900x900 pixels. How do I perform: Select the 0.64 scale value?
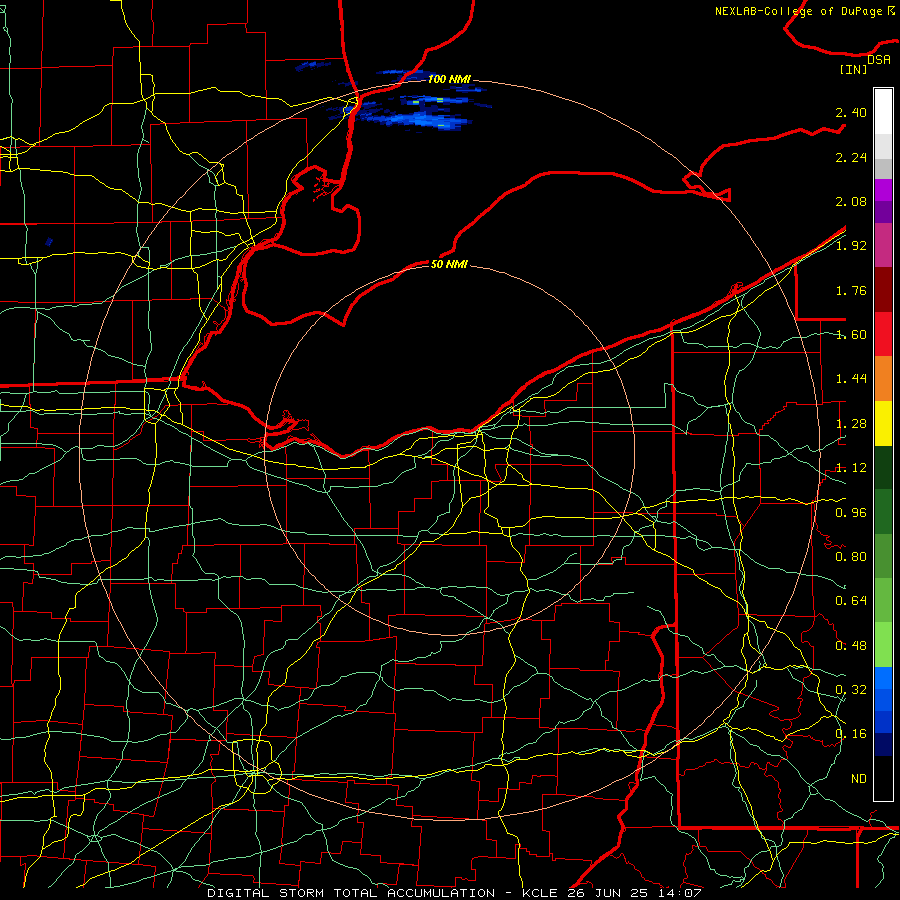(851, 601)
